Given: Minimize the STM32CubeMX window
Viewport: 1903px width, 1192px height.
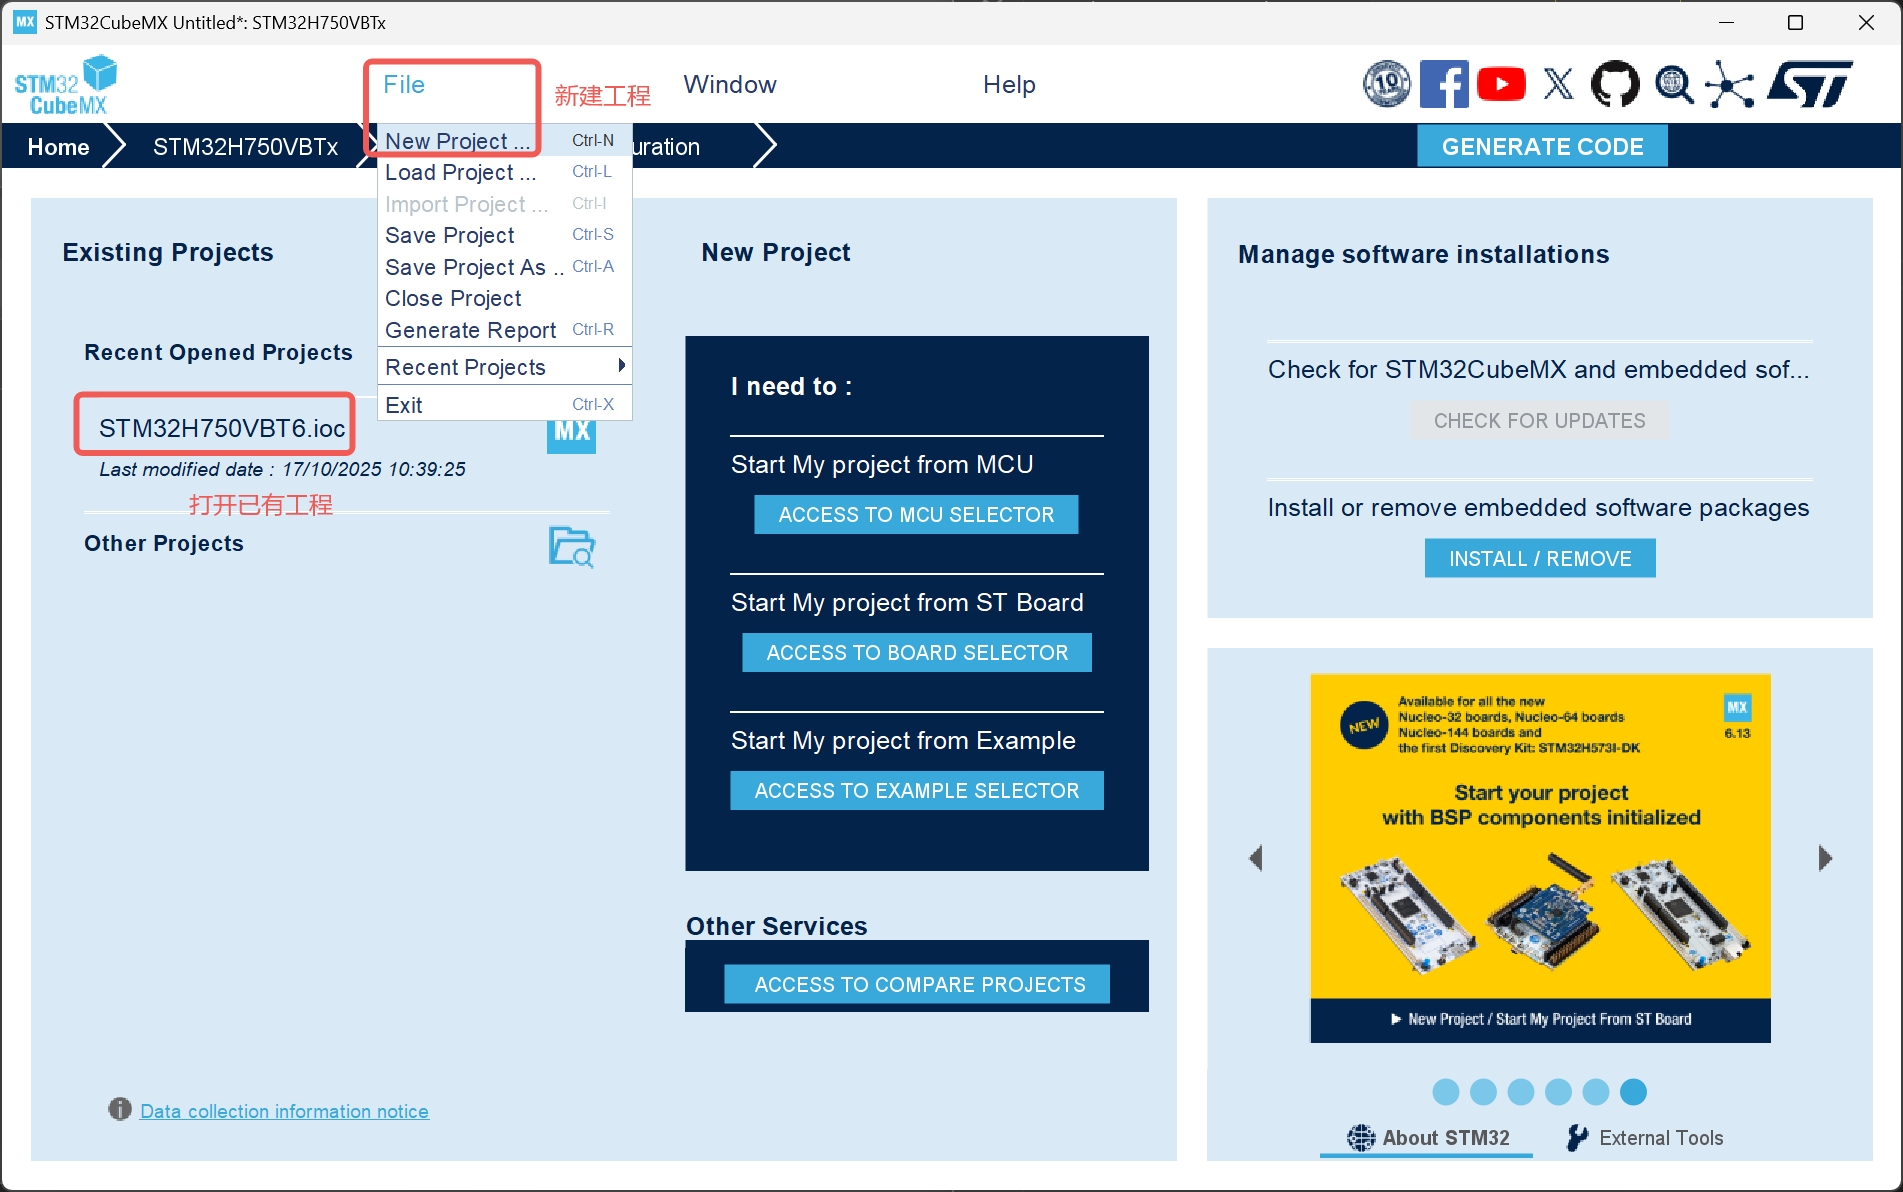Looking at the screenshot, I should [x=1726, y=22].
